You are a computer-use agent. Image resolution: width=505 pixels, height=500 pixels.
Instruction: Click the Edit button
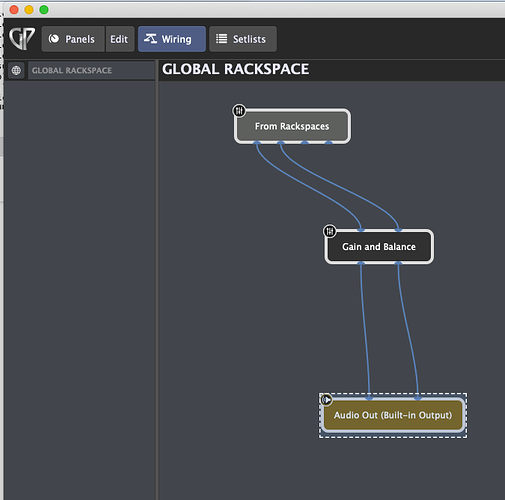[120, 39]
